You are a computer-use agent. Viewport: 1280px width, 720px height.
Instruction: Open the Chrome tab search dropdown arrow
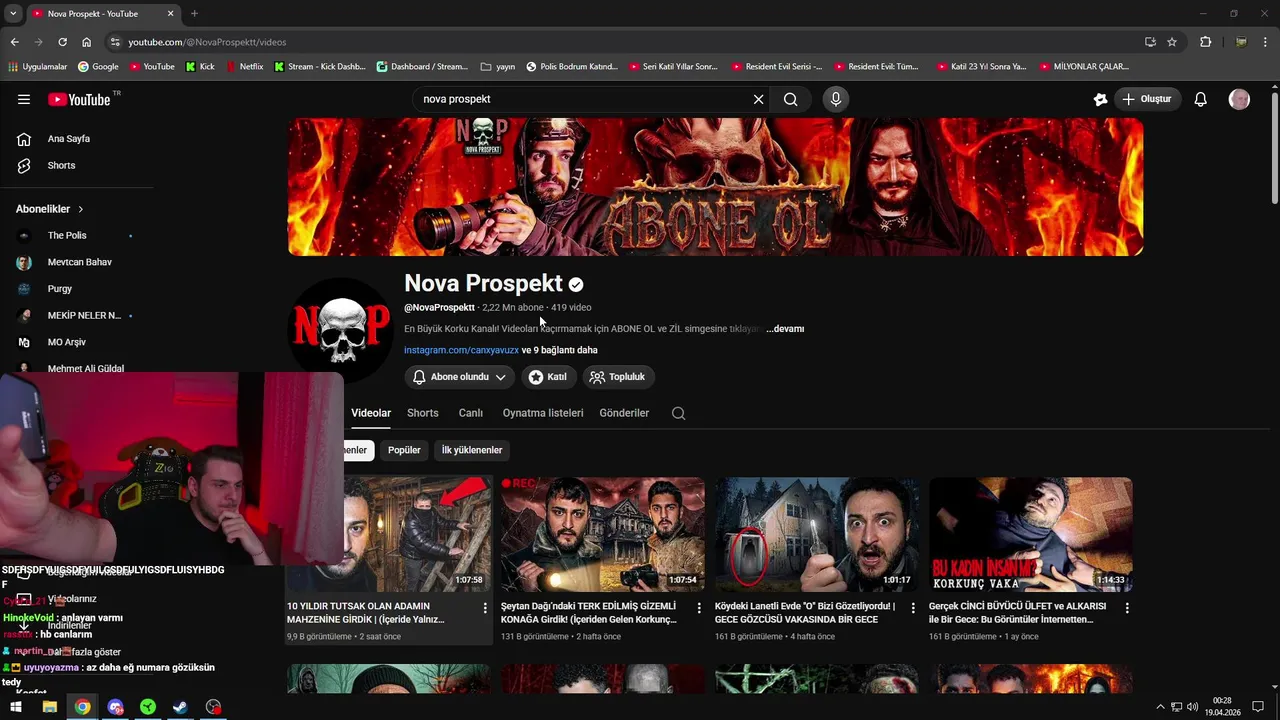(x=13, y=14)
